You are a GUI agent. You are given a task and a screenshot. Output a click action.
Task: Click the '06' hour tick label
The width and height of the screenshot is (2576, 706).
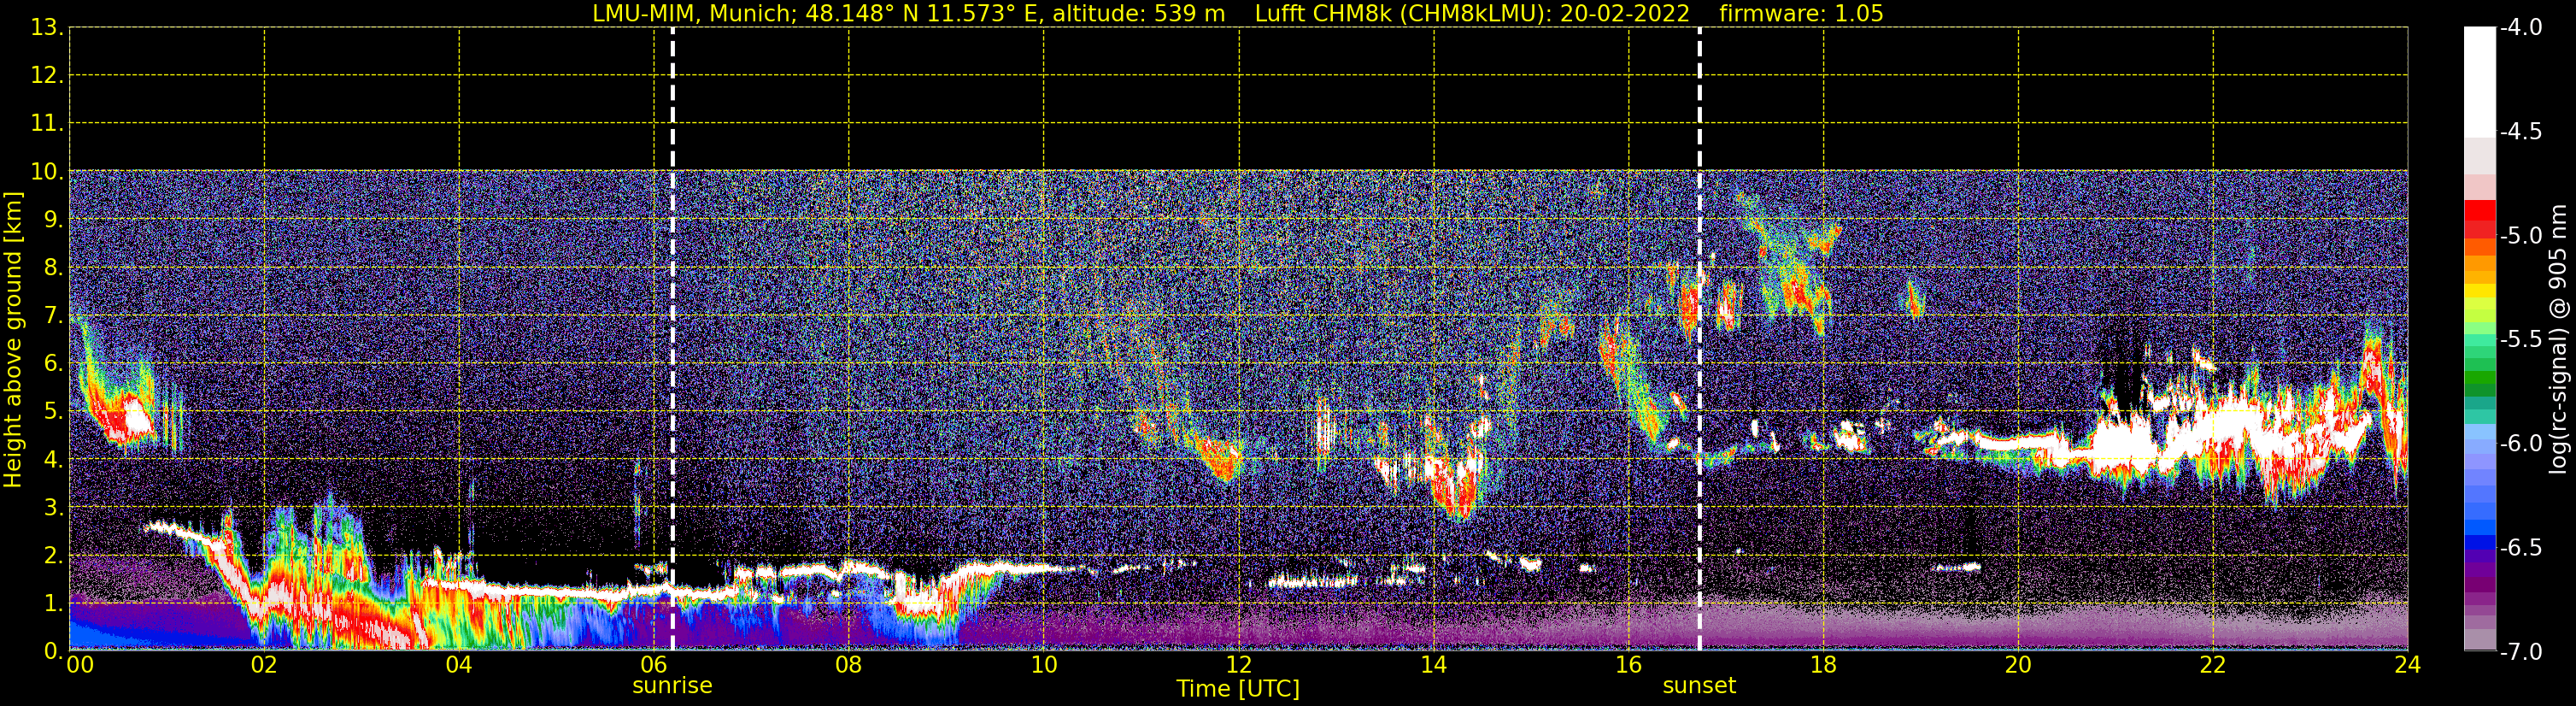click(654, 665)
